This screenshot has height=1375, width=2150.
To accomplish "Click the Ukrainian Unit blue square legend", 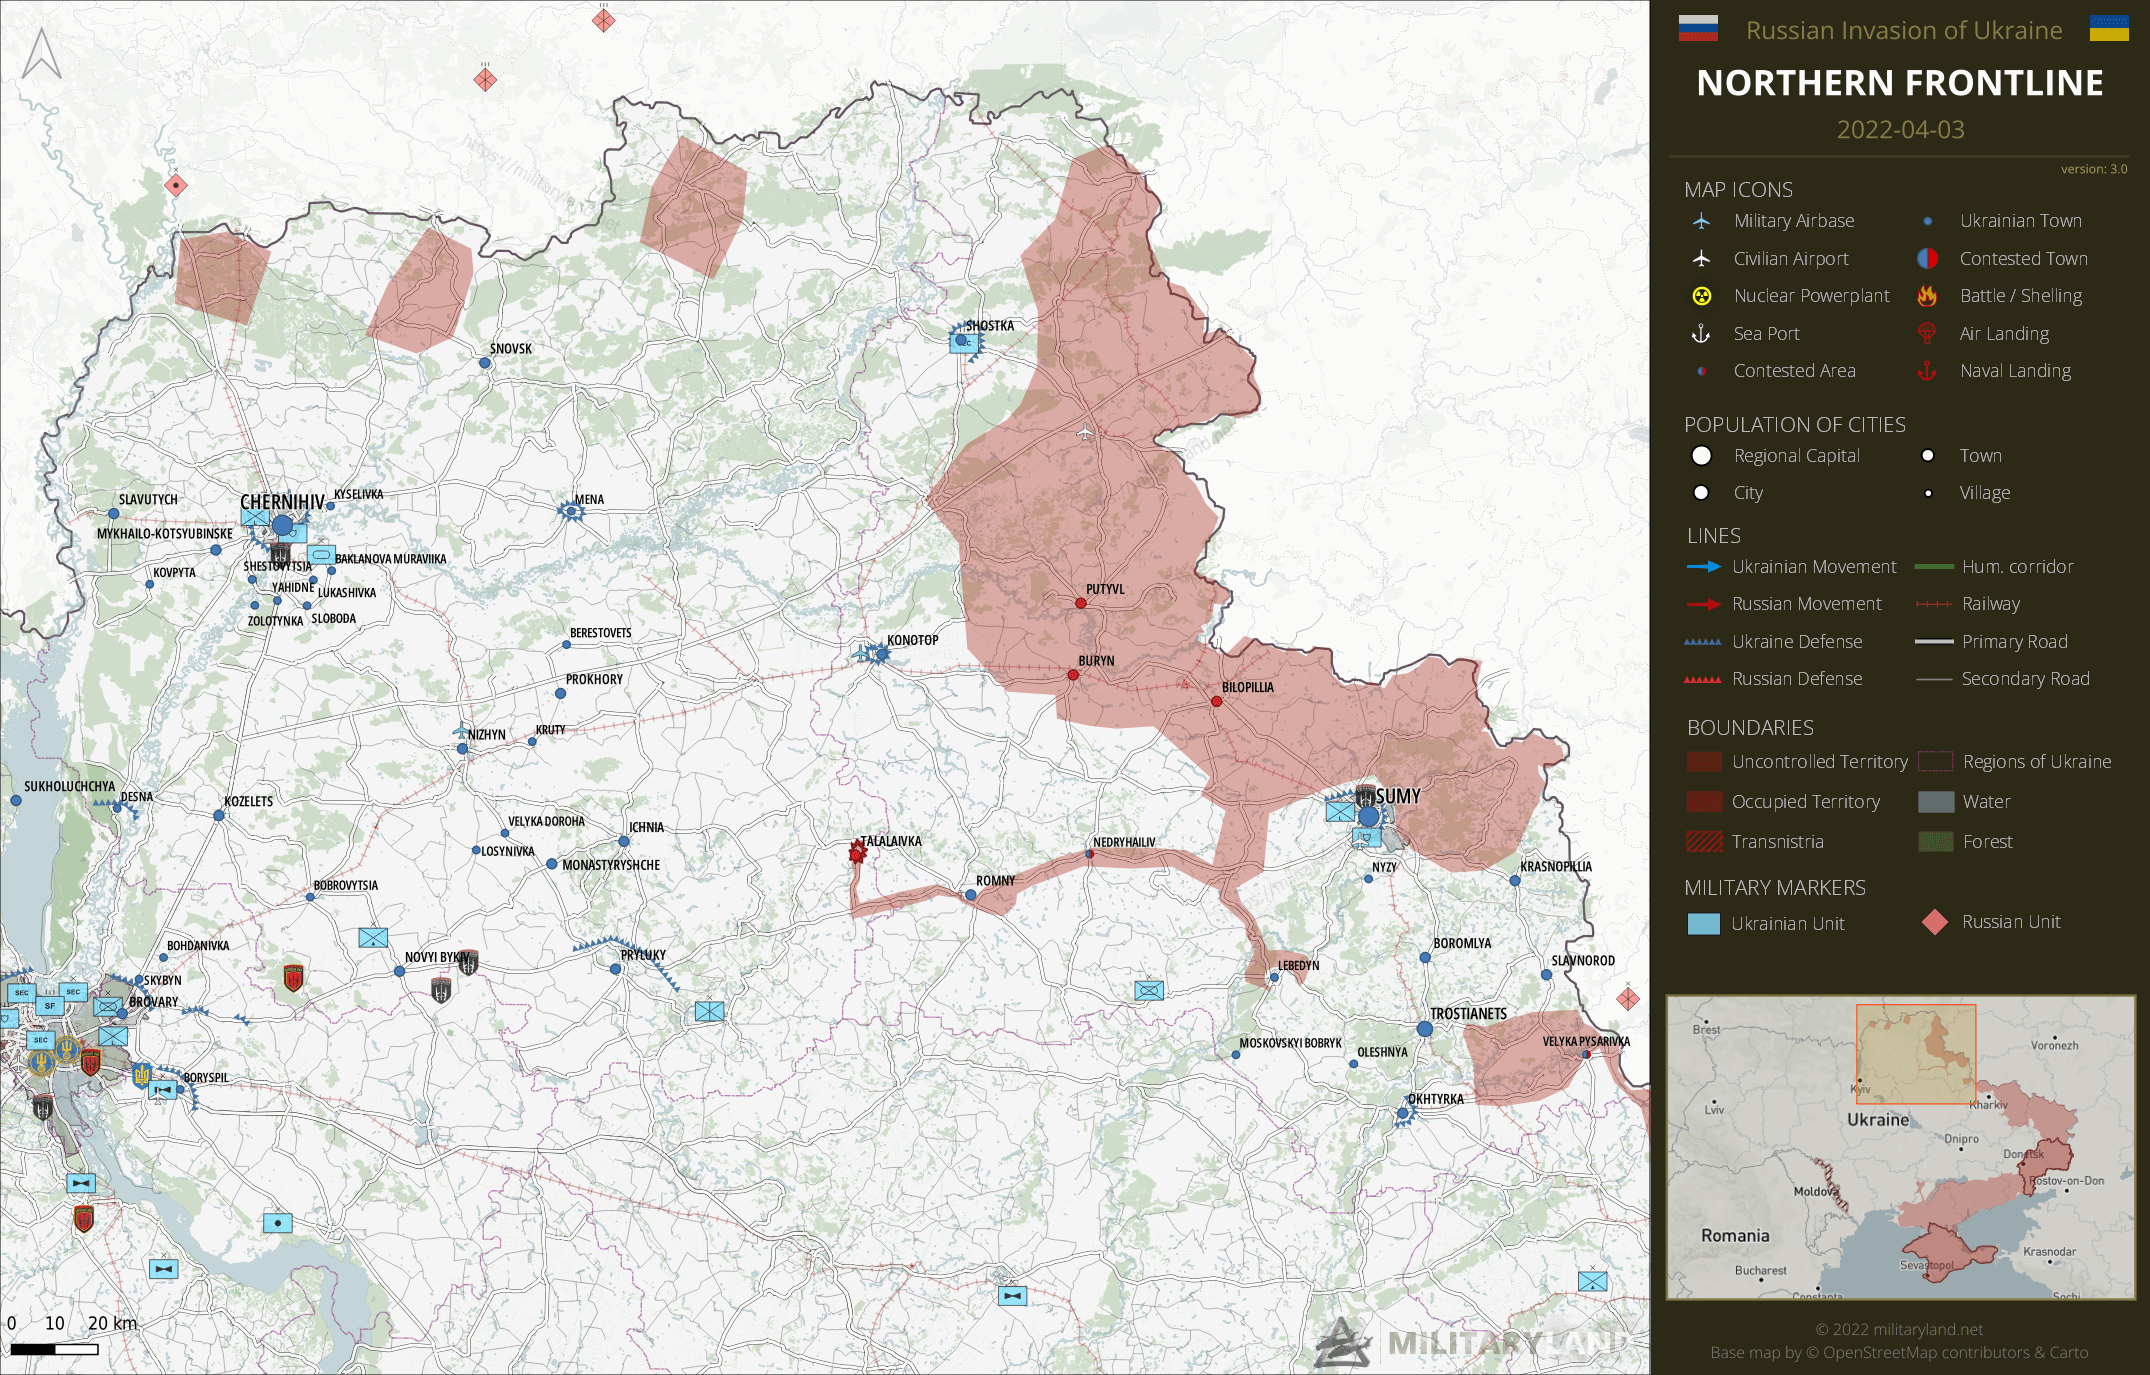I will click(1703, 924).
